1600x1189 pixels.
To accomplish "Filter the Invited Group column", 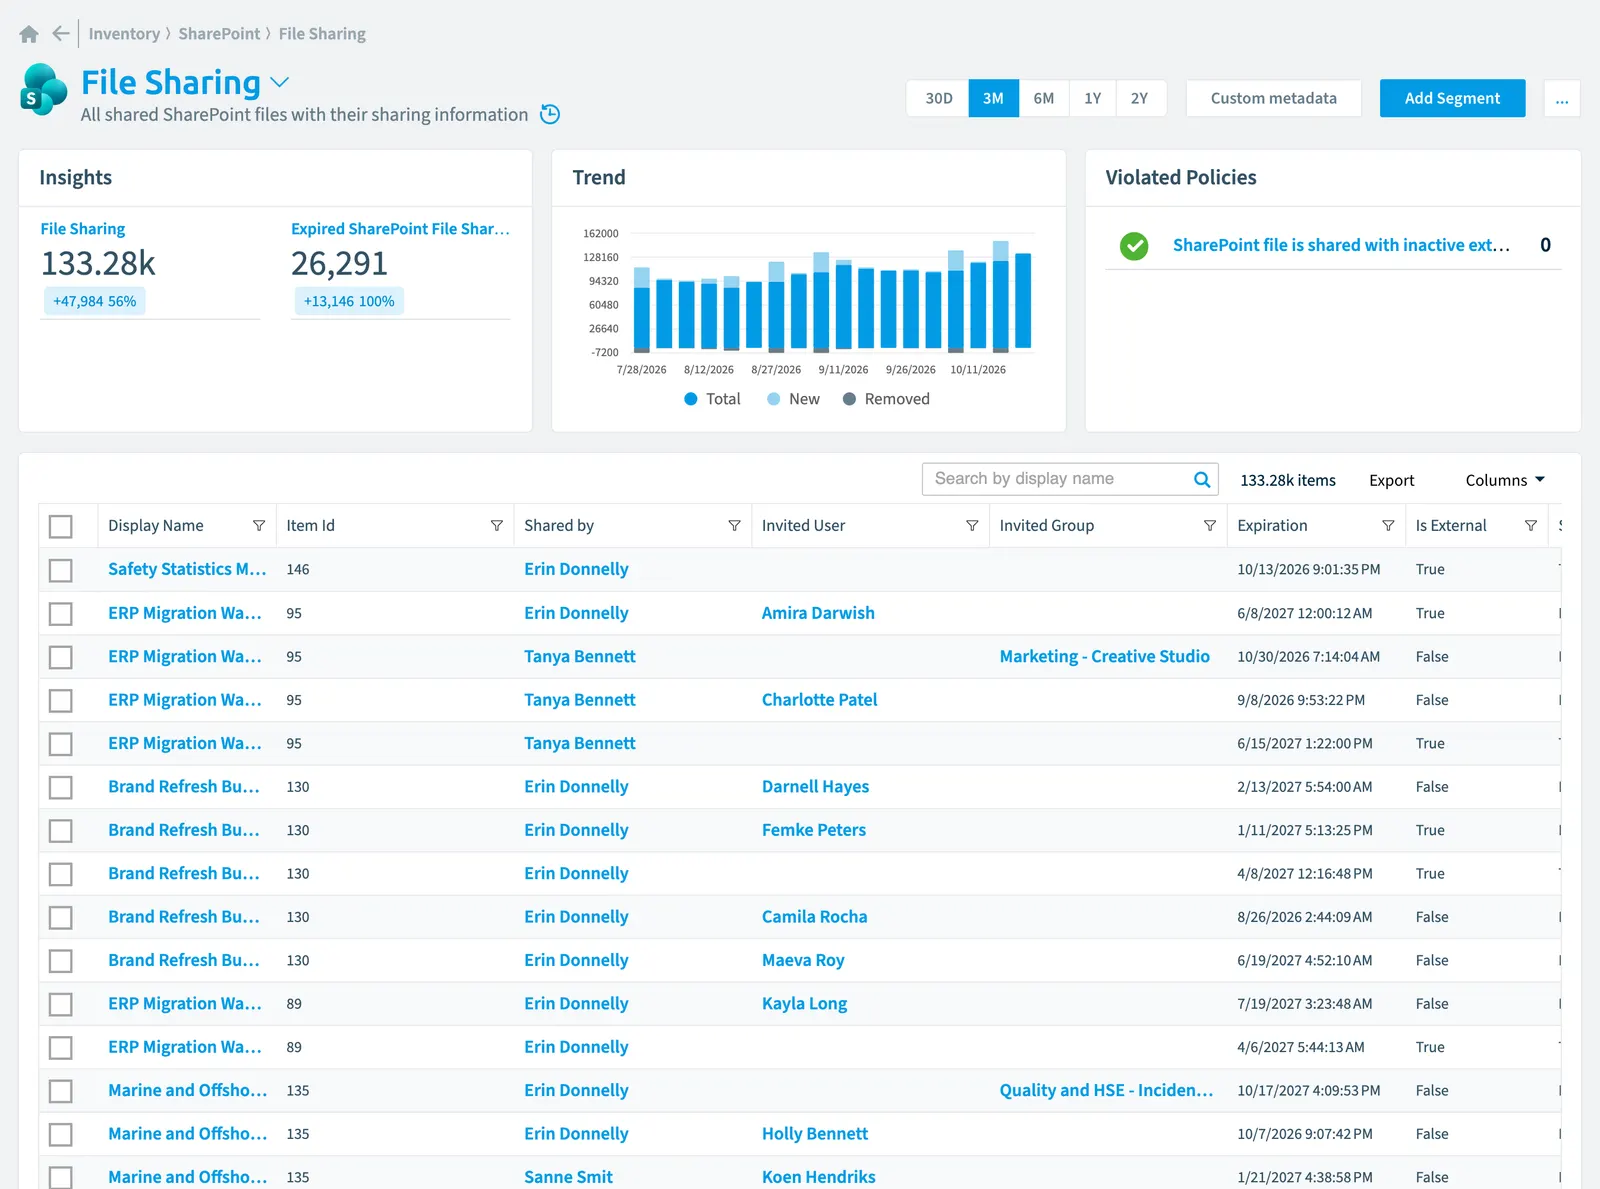I will pos(1210,526).
